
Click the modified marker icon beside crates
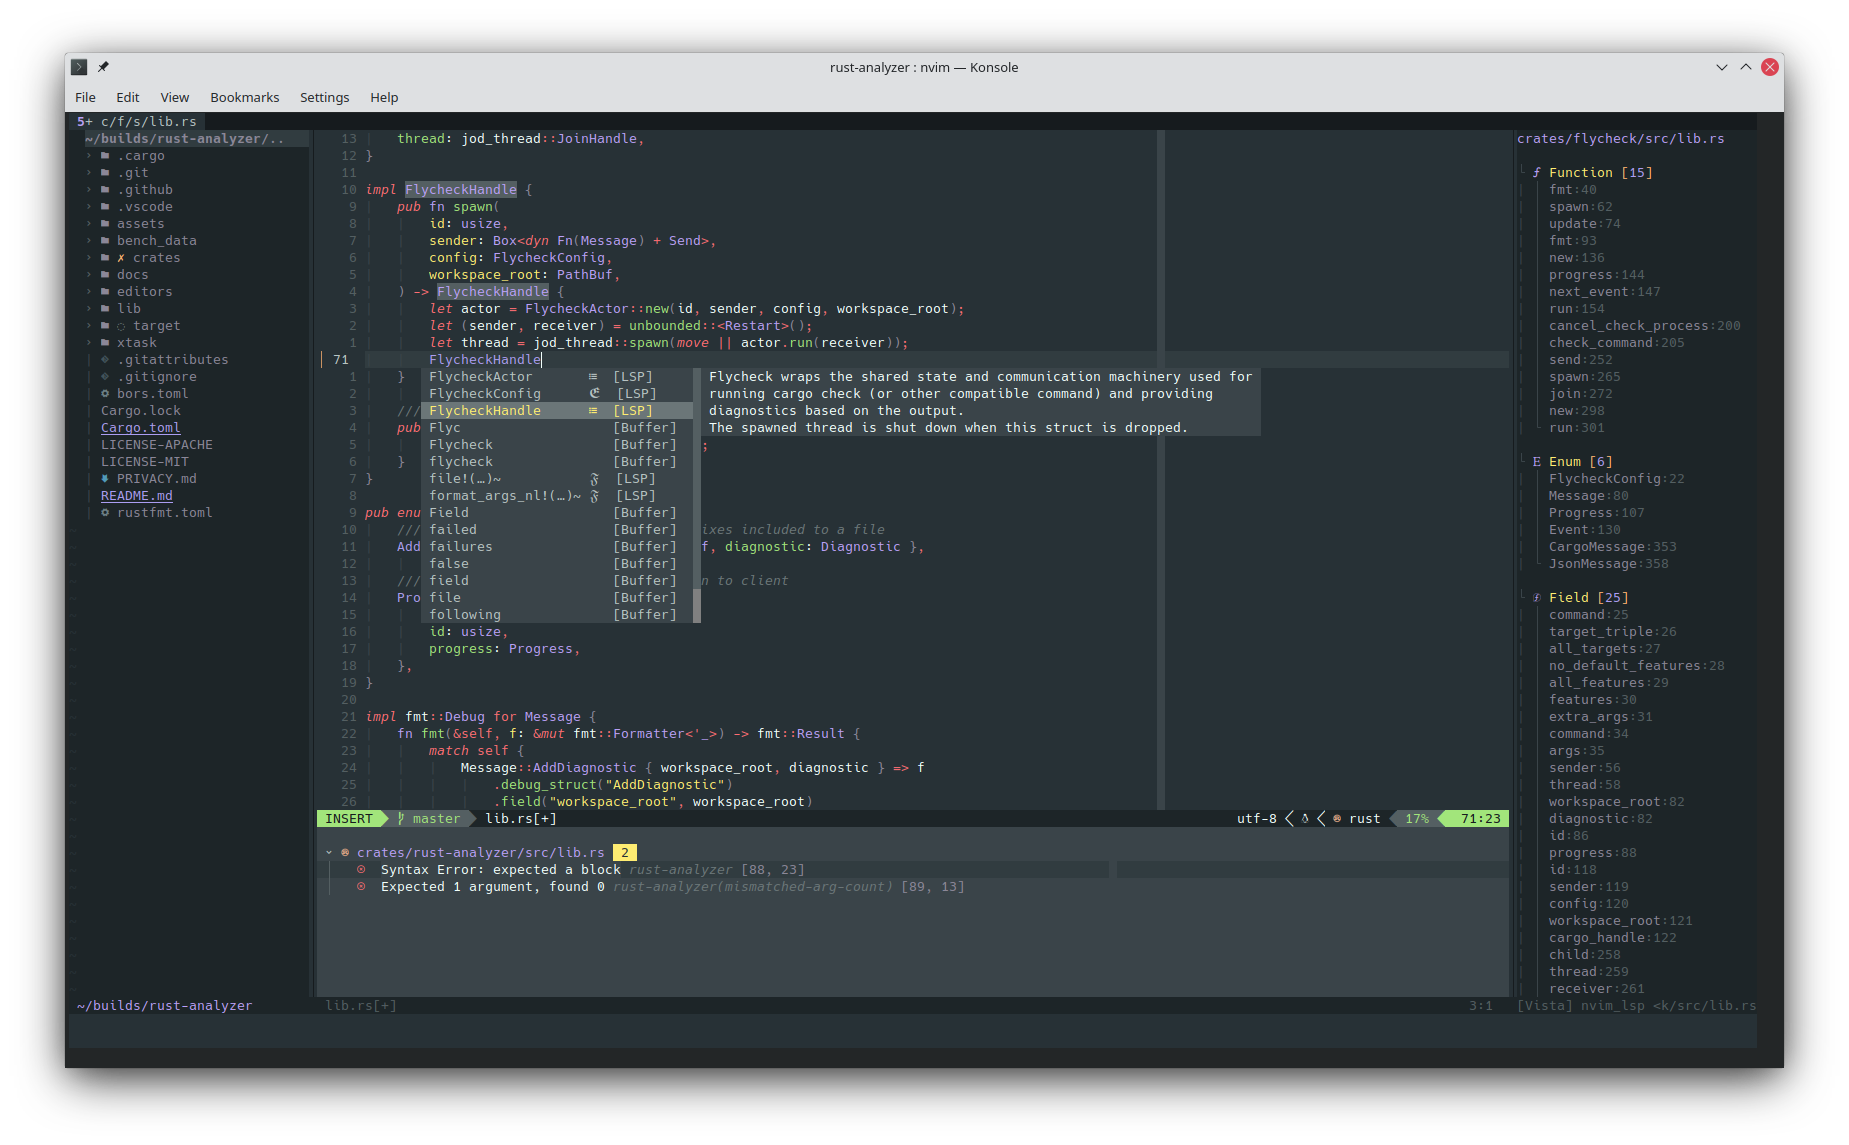(121, 258)
